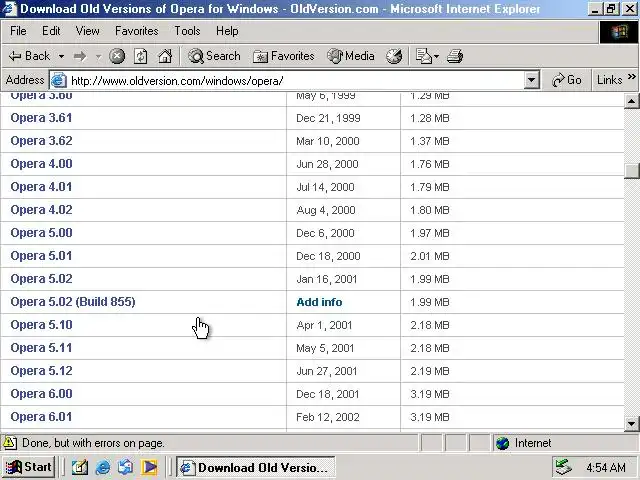Open the Tools menu

point(187,31)
